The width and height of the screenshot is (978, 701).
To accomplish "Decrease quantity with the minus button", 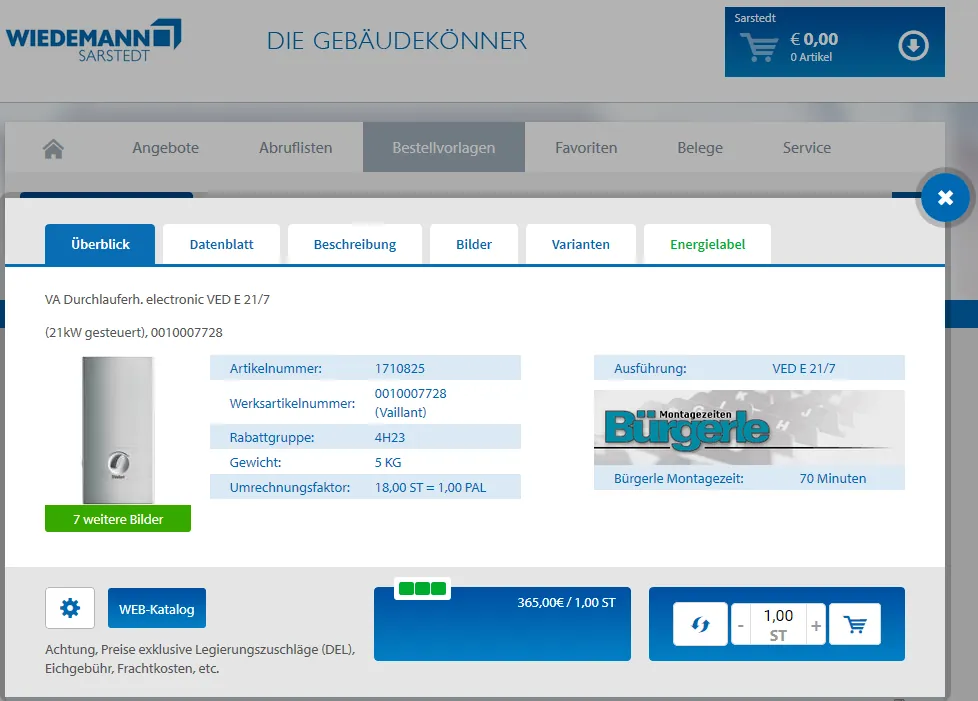I will [741, 625].
